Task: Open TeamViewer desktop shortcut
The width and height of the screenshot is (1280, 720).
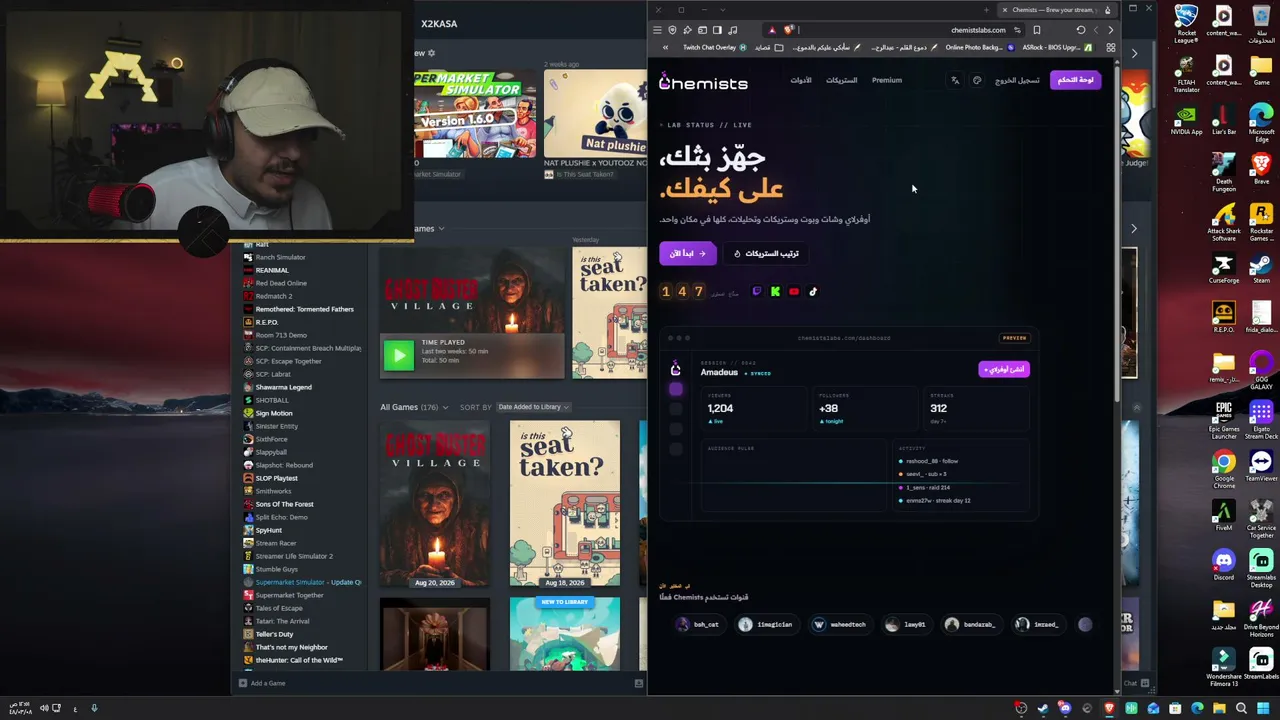Action: [x=1261, y=466]
